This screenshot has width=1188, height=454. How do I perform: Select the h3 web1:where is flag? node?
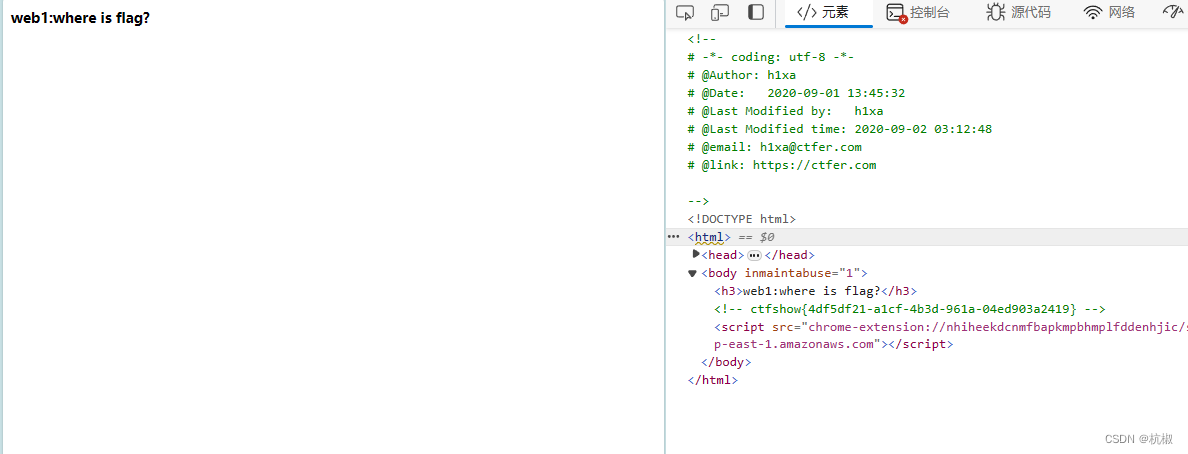[816, 291]
